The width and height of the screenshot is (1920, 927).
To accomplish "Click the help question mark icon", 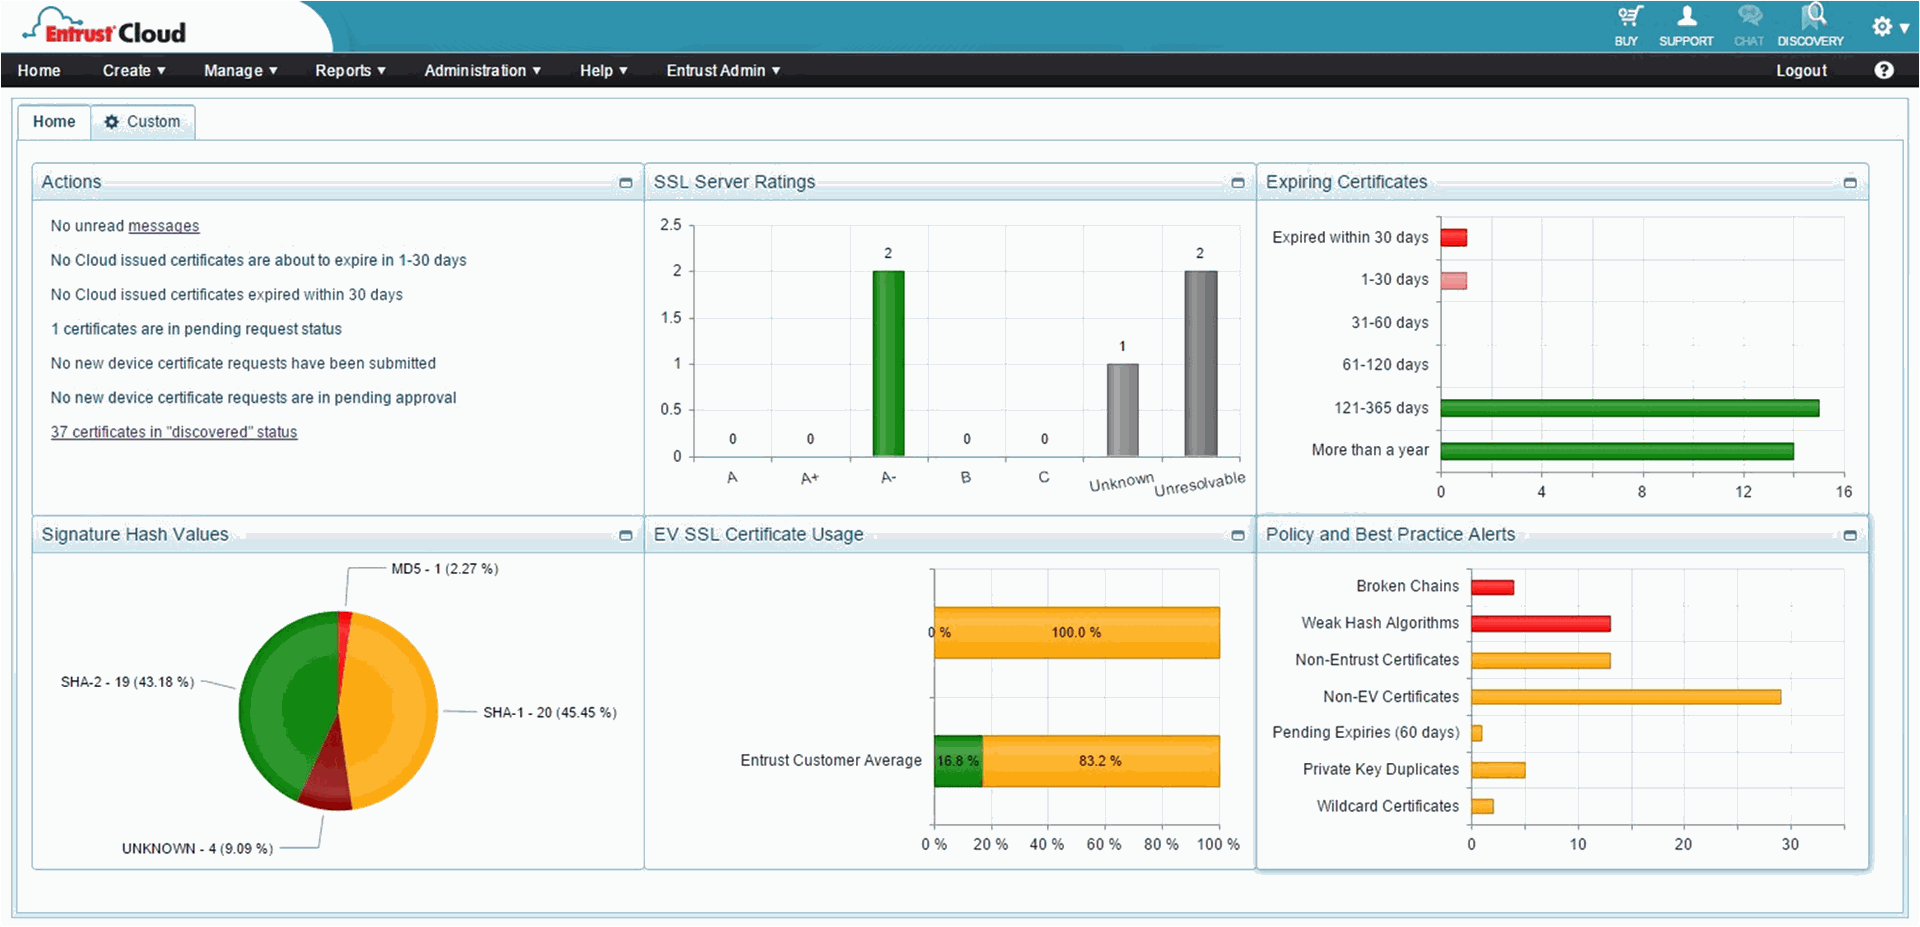I will click(1884, 70).
